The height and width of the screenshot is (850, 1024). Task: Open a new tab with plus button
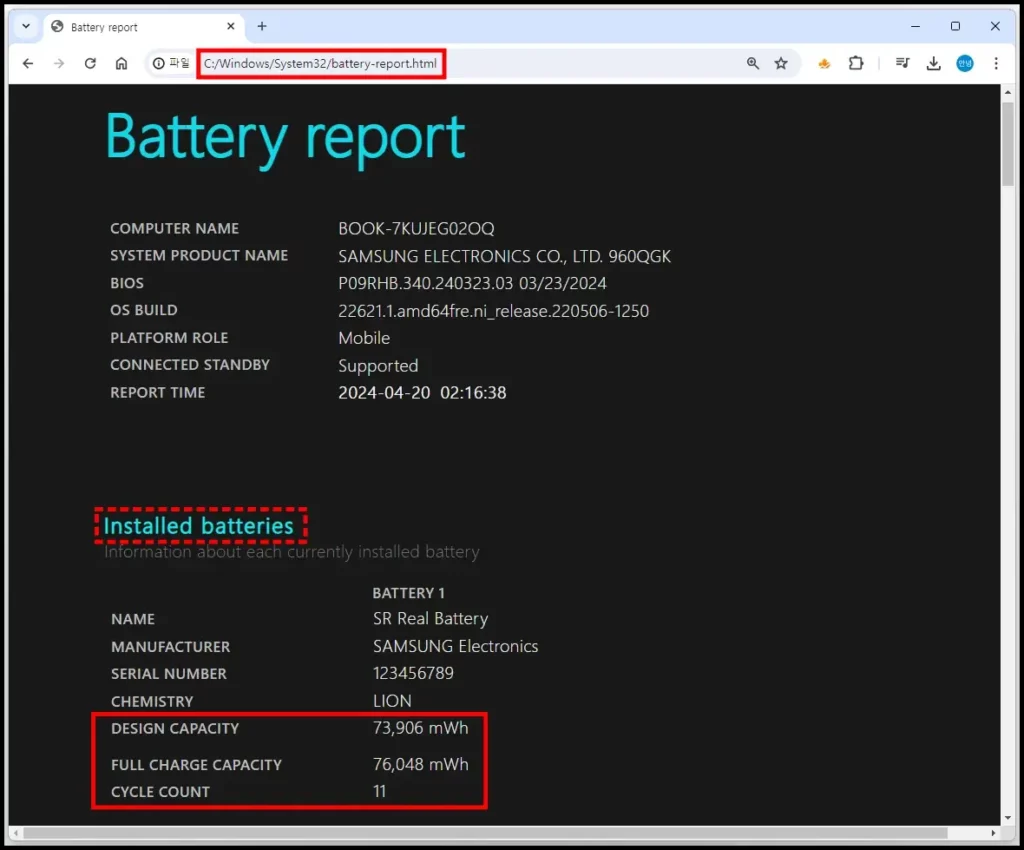coord(262,26)
